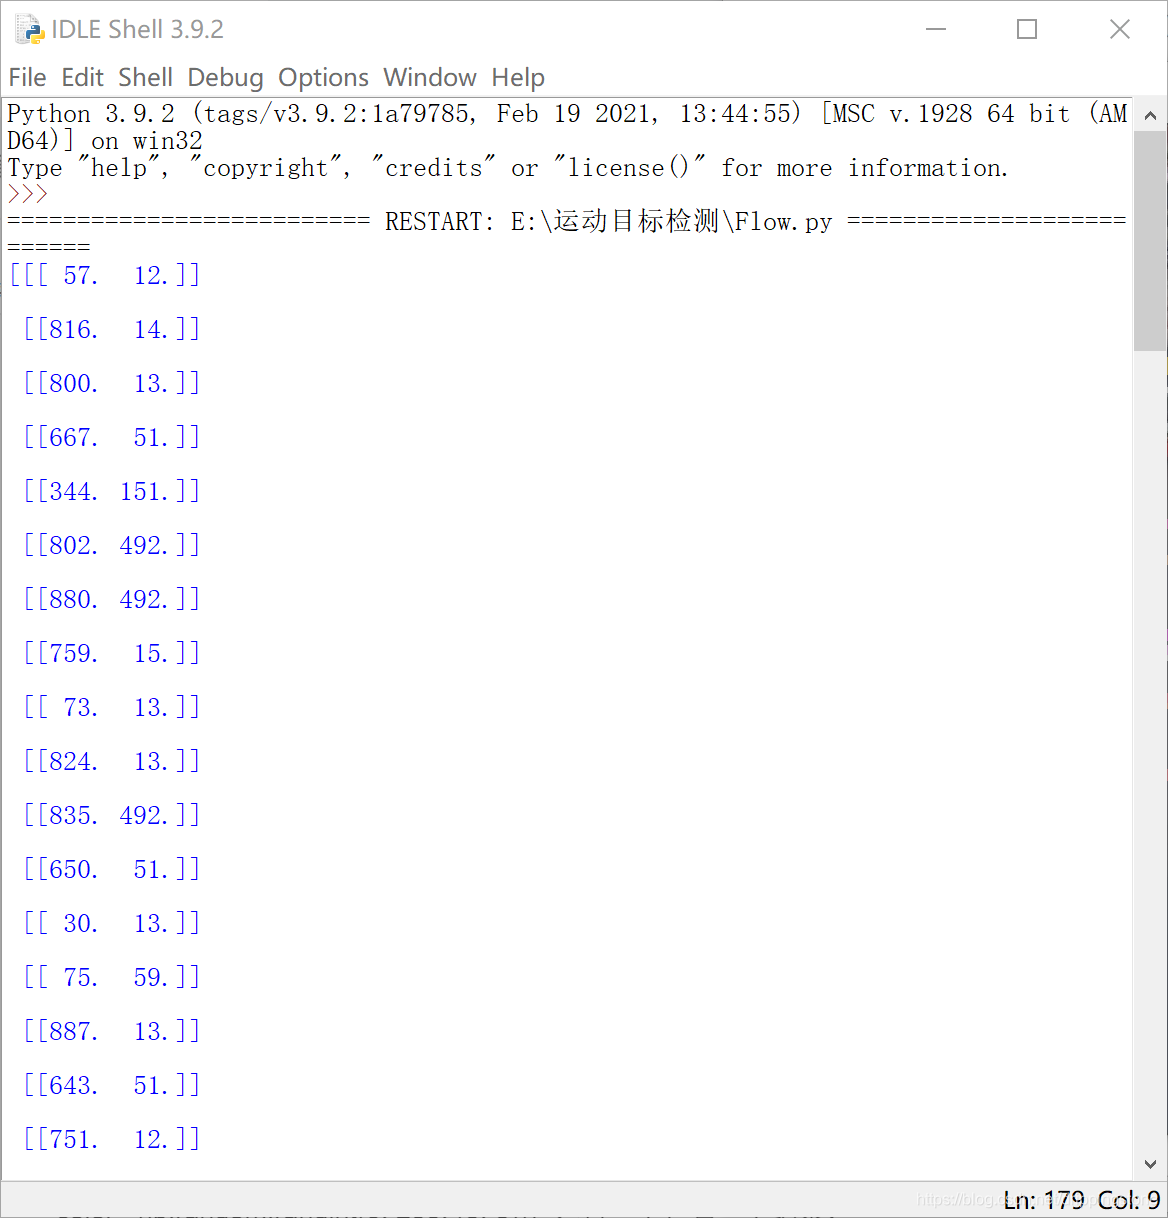This screenshot has height=1218, width=1168.
Task: Click the IDLE Shell 3.9.2 window title
Action: [x=138, y=29]
